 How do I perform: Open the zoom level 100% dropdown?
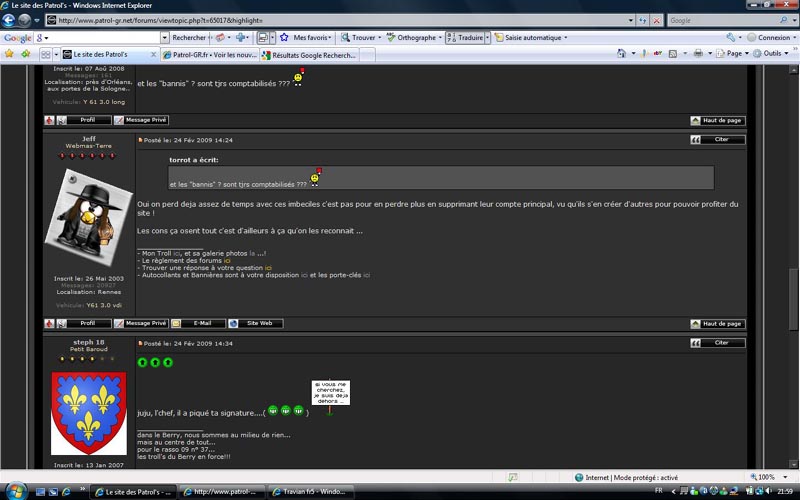[785, 477]
